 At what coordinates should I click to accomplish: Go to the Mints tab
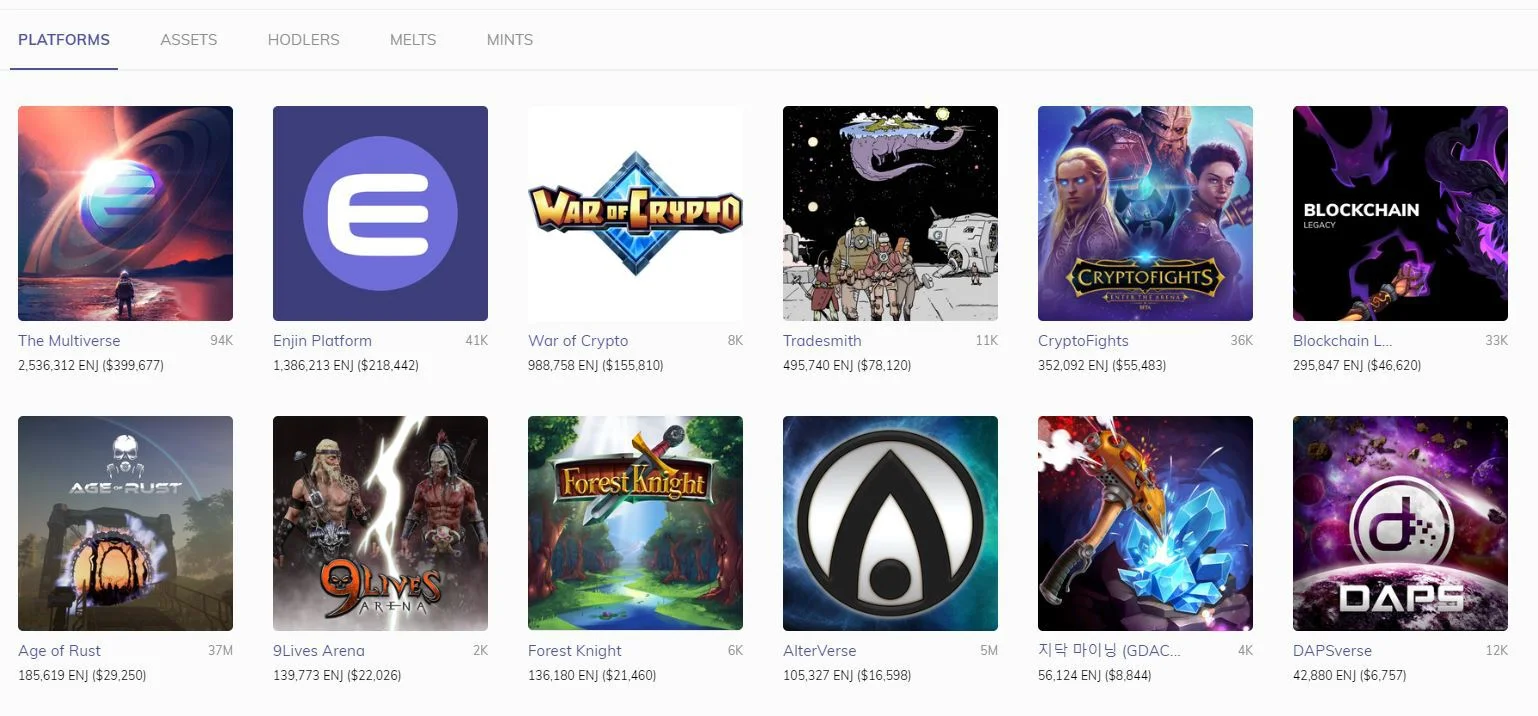point(509,40)
